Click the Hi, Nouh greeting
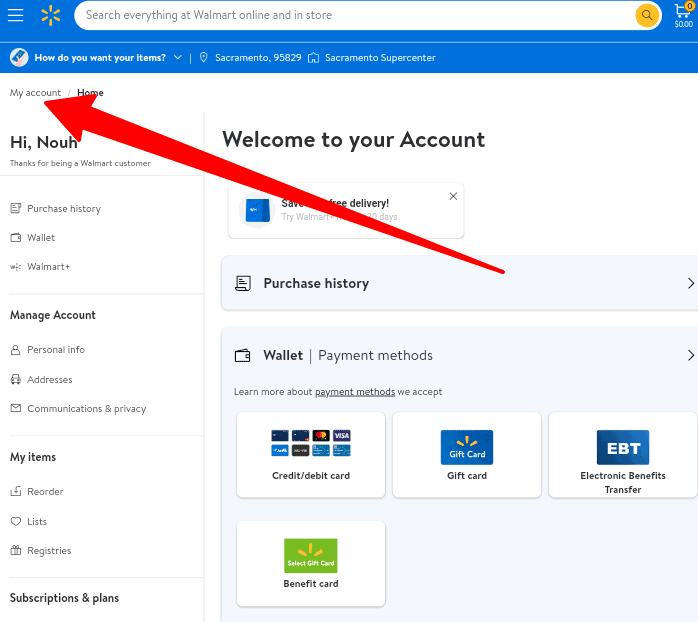Screen dimensions: 698x622 [44, 142]
